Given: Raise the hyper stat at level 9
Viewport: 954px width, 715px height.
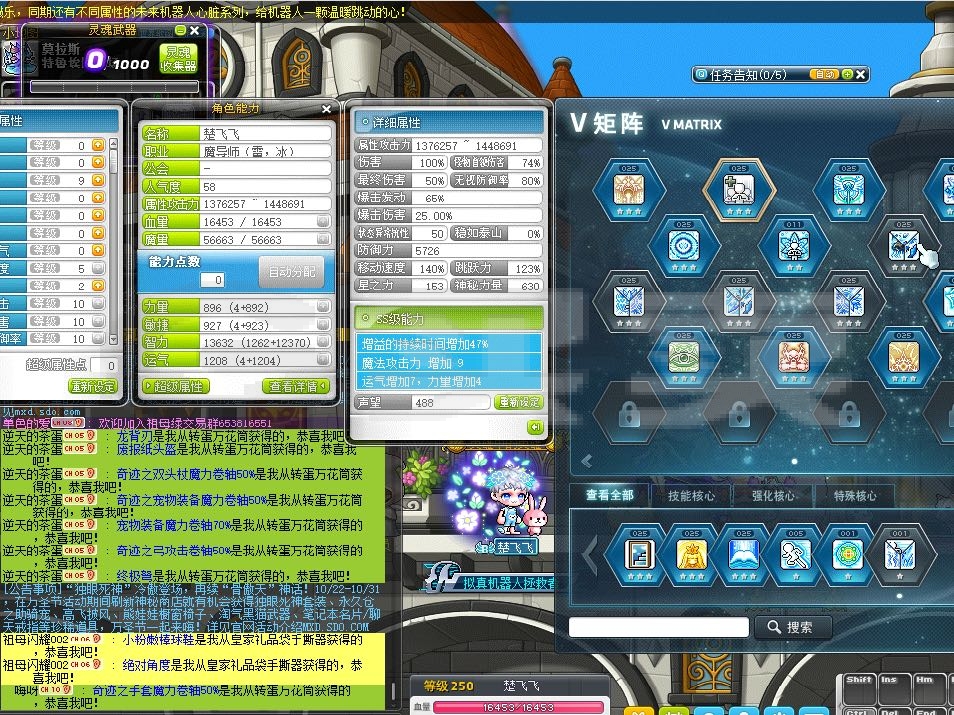Looking at the screenshot, I should tap(98, 180).
